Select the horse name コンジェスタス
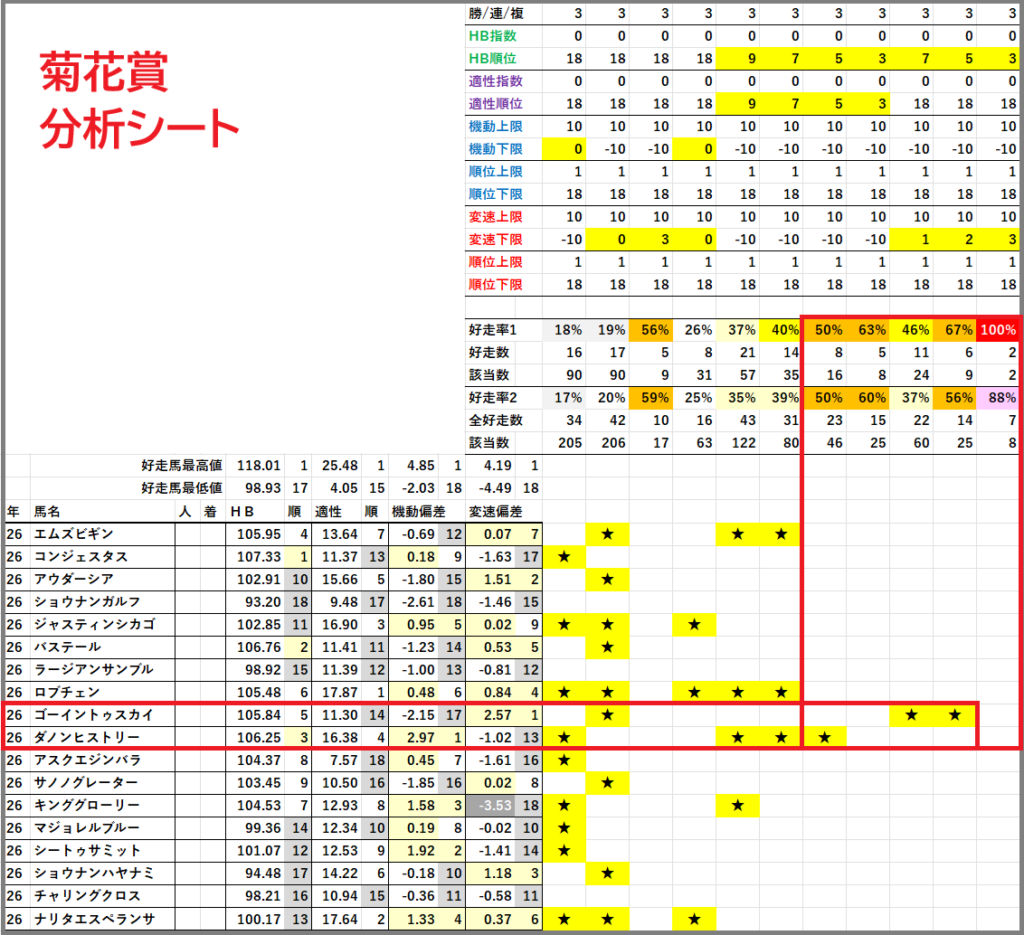The image size is (1024, 935). click(81, 557)
